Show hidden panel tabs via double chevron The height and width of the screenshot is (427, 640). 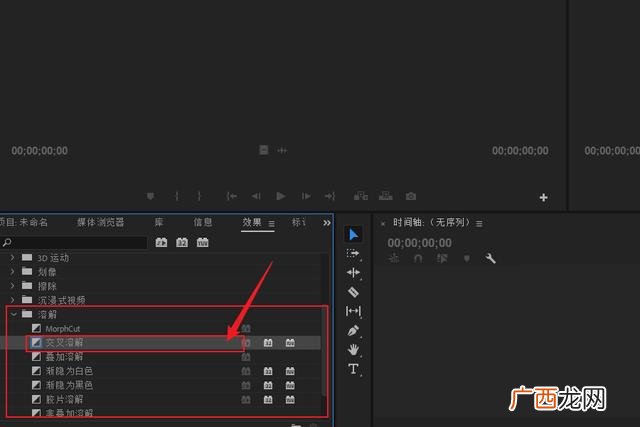pos(327,223)
